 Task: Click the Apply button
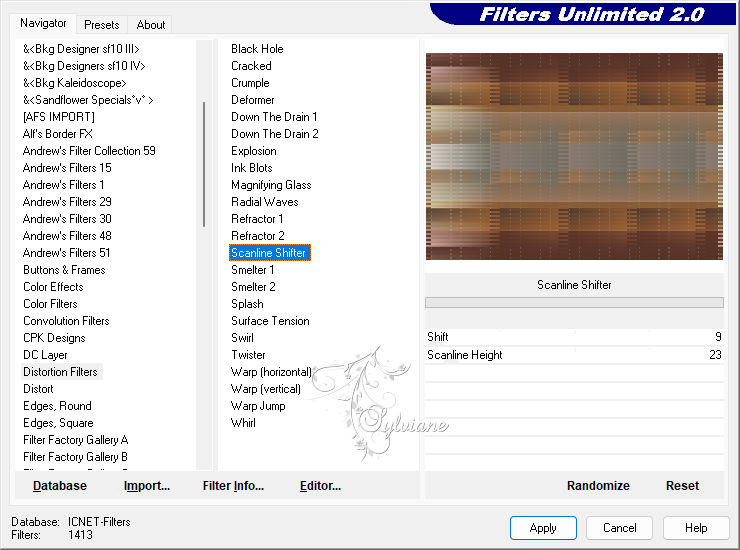coord(543,528)
